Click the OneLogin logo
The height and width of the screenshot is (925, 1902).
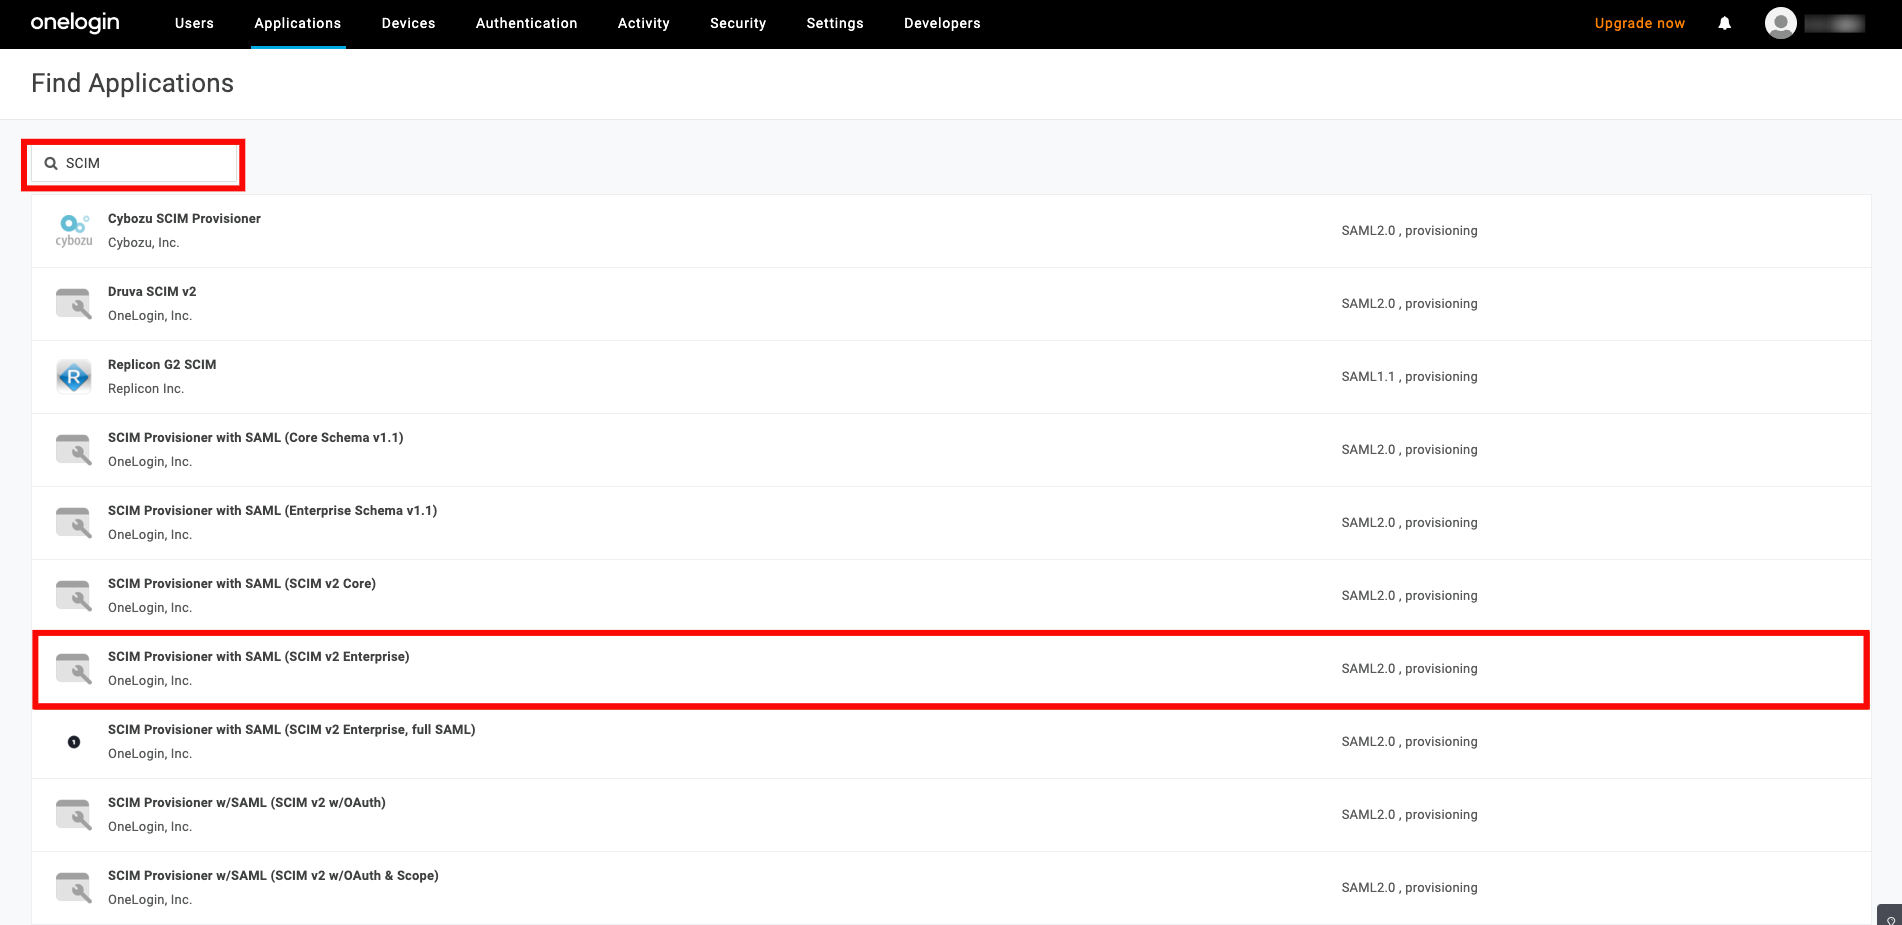(75, 22)
